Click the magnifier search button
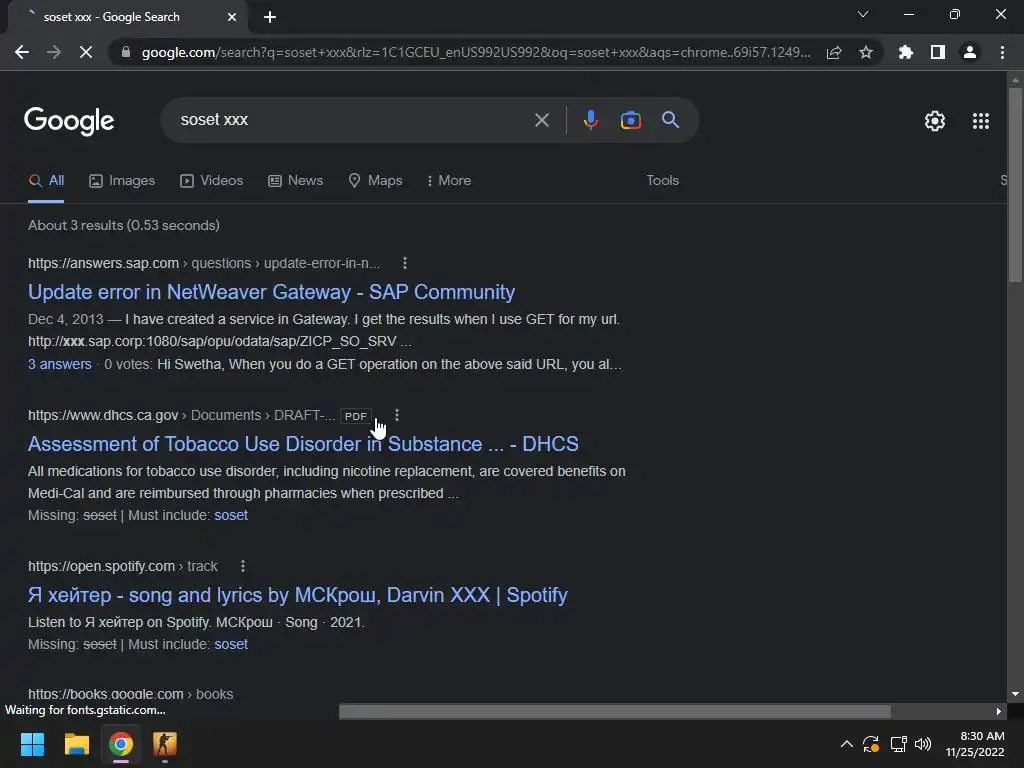Screen dimensions: 1024x768 pos(670,120)
